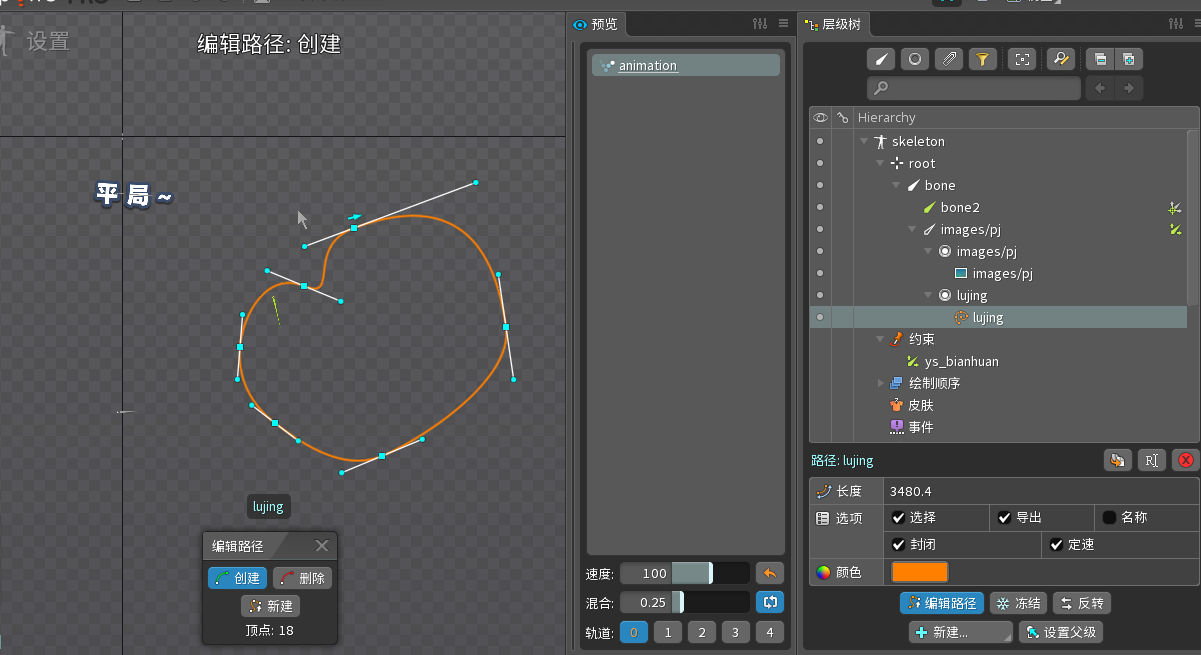Collapse the lujing slot node
The image size is (1201, 655).
pos(928,295)
